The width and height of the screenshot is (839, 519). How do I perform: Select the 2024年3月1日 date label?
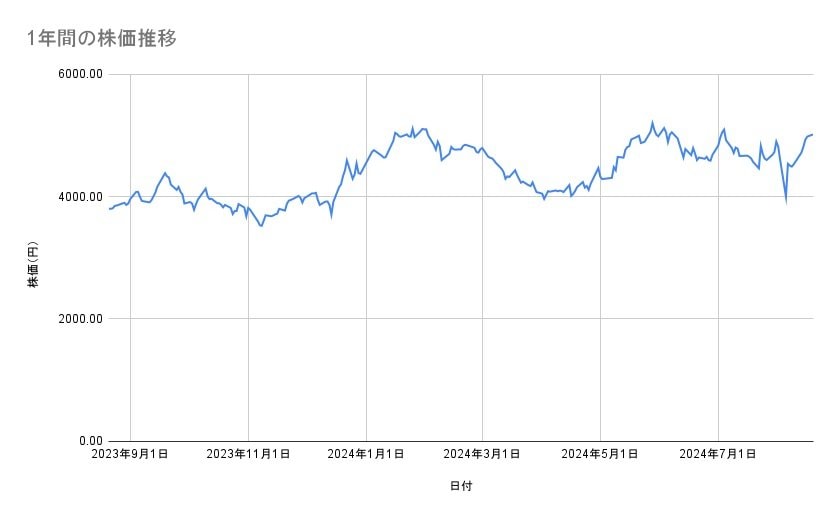(x=483, y=454)
